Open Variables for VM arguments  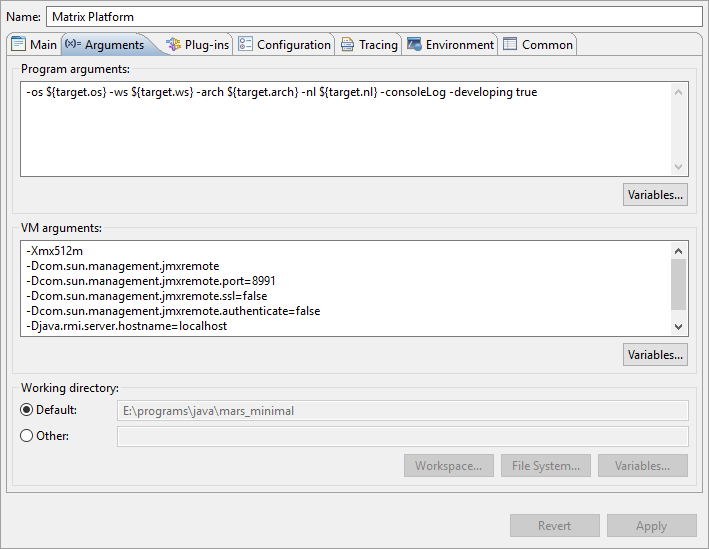tap(655, 354)
